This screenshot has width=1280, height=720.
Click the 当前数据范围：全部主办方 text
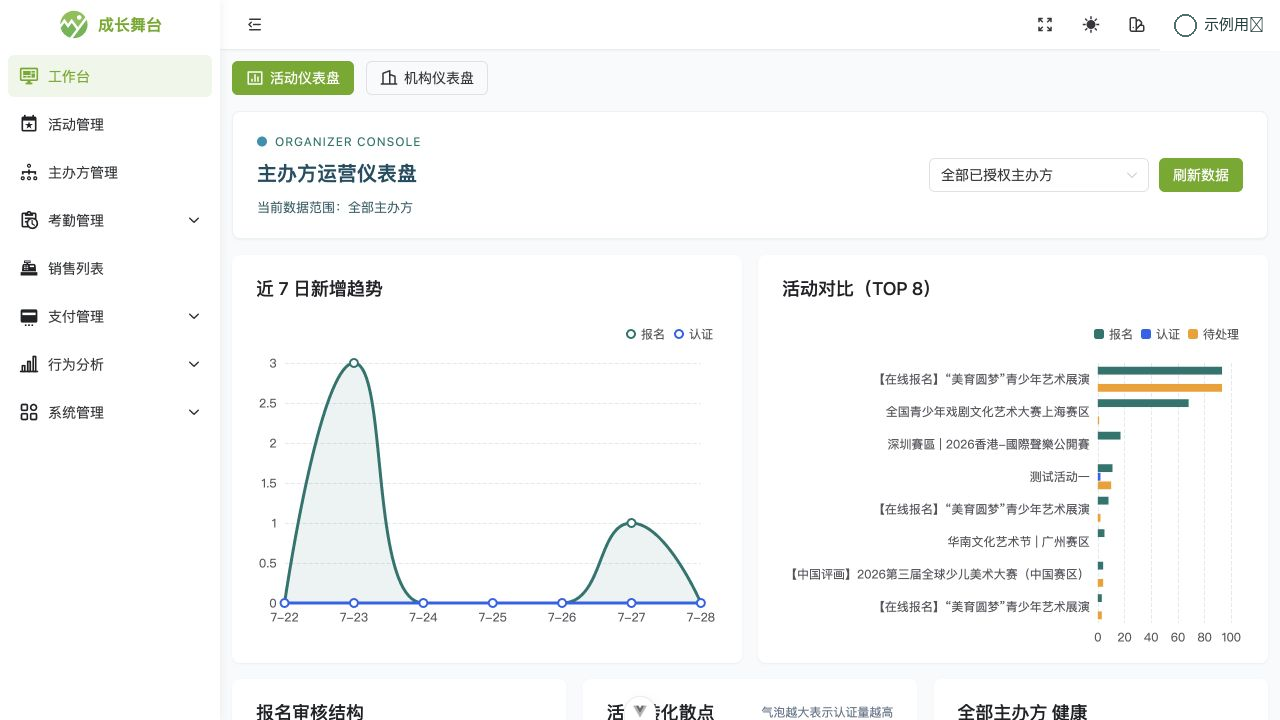335,208
